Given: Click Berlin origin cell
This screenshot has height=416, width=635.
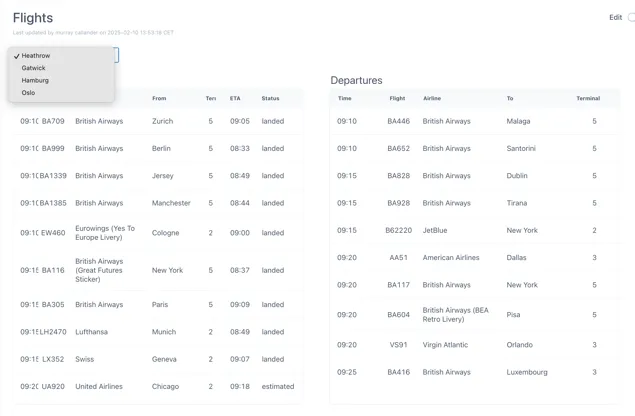Looking at the screenshot, I should [x=161, y=148].
